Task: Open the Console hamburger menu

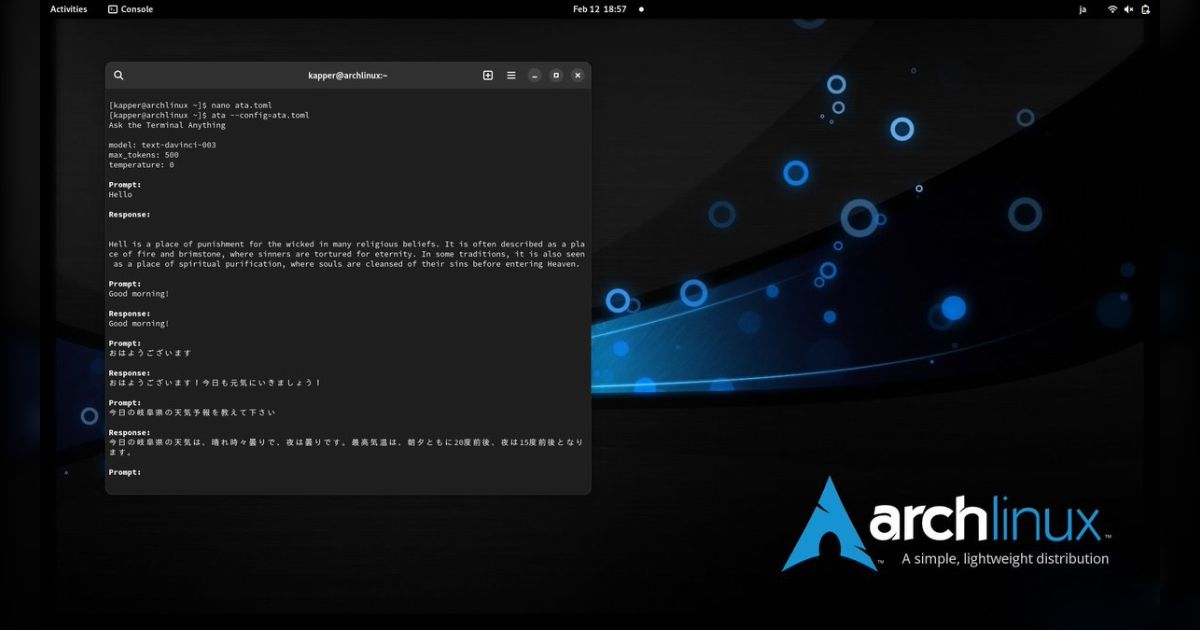Action: (511, 75)
